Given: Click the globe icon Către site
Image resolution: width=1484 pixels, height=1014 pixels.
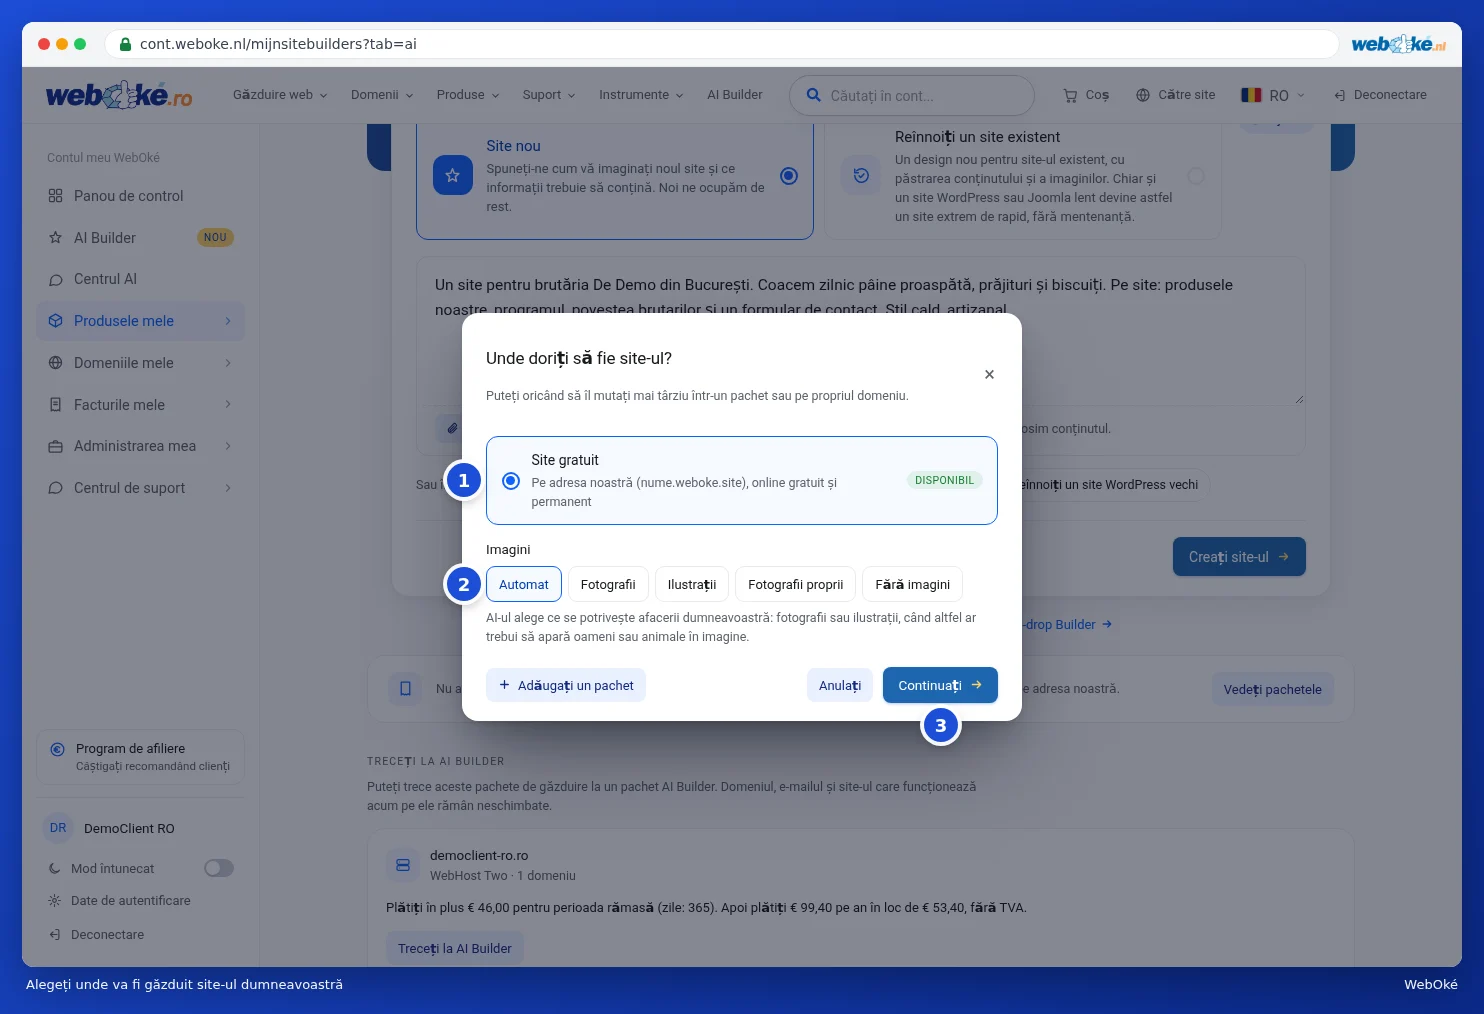Looking at the screenshot, I should (1143, 95).
